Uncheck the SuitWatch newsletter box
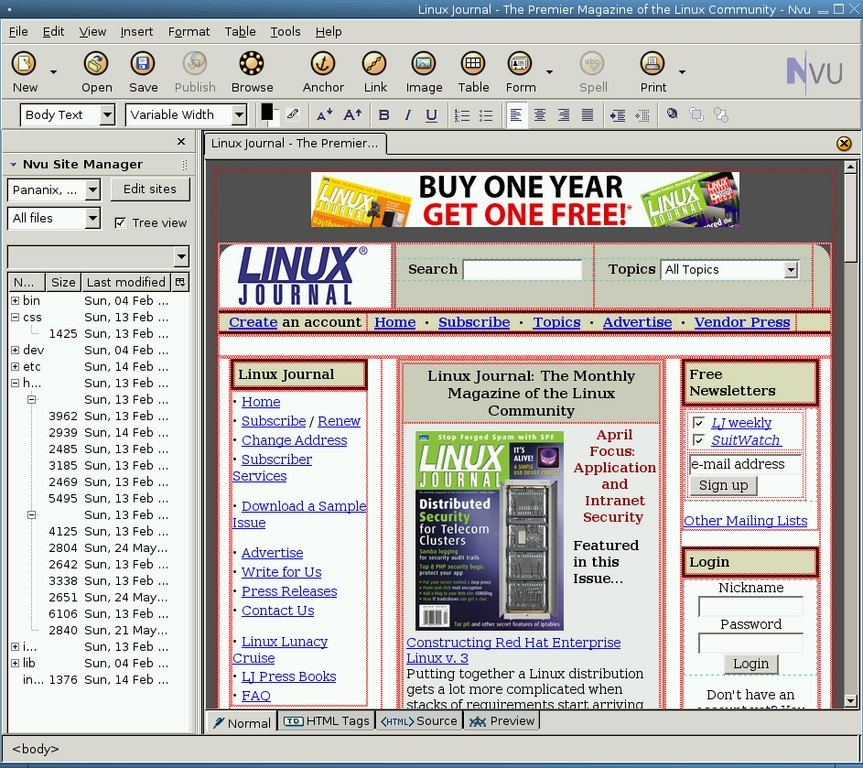 (x=698, y=439)
